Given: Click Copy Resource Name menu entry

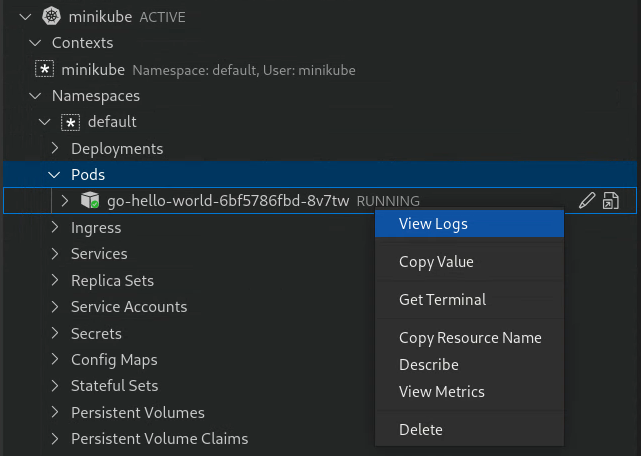Looking at the screenshot, I should coord(470,338).
